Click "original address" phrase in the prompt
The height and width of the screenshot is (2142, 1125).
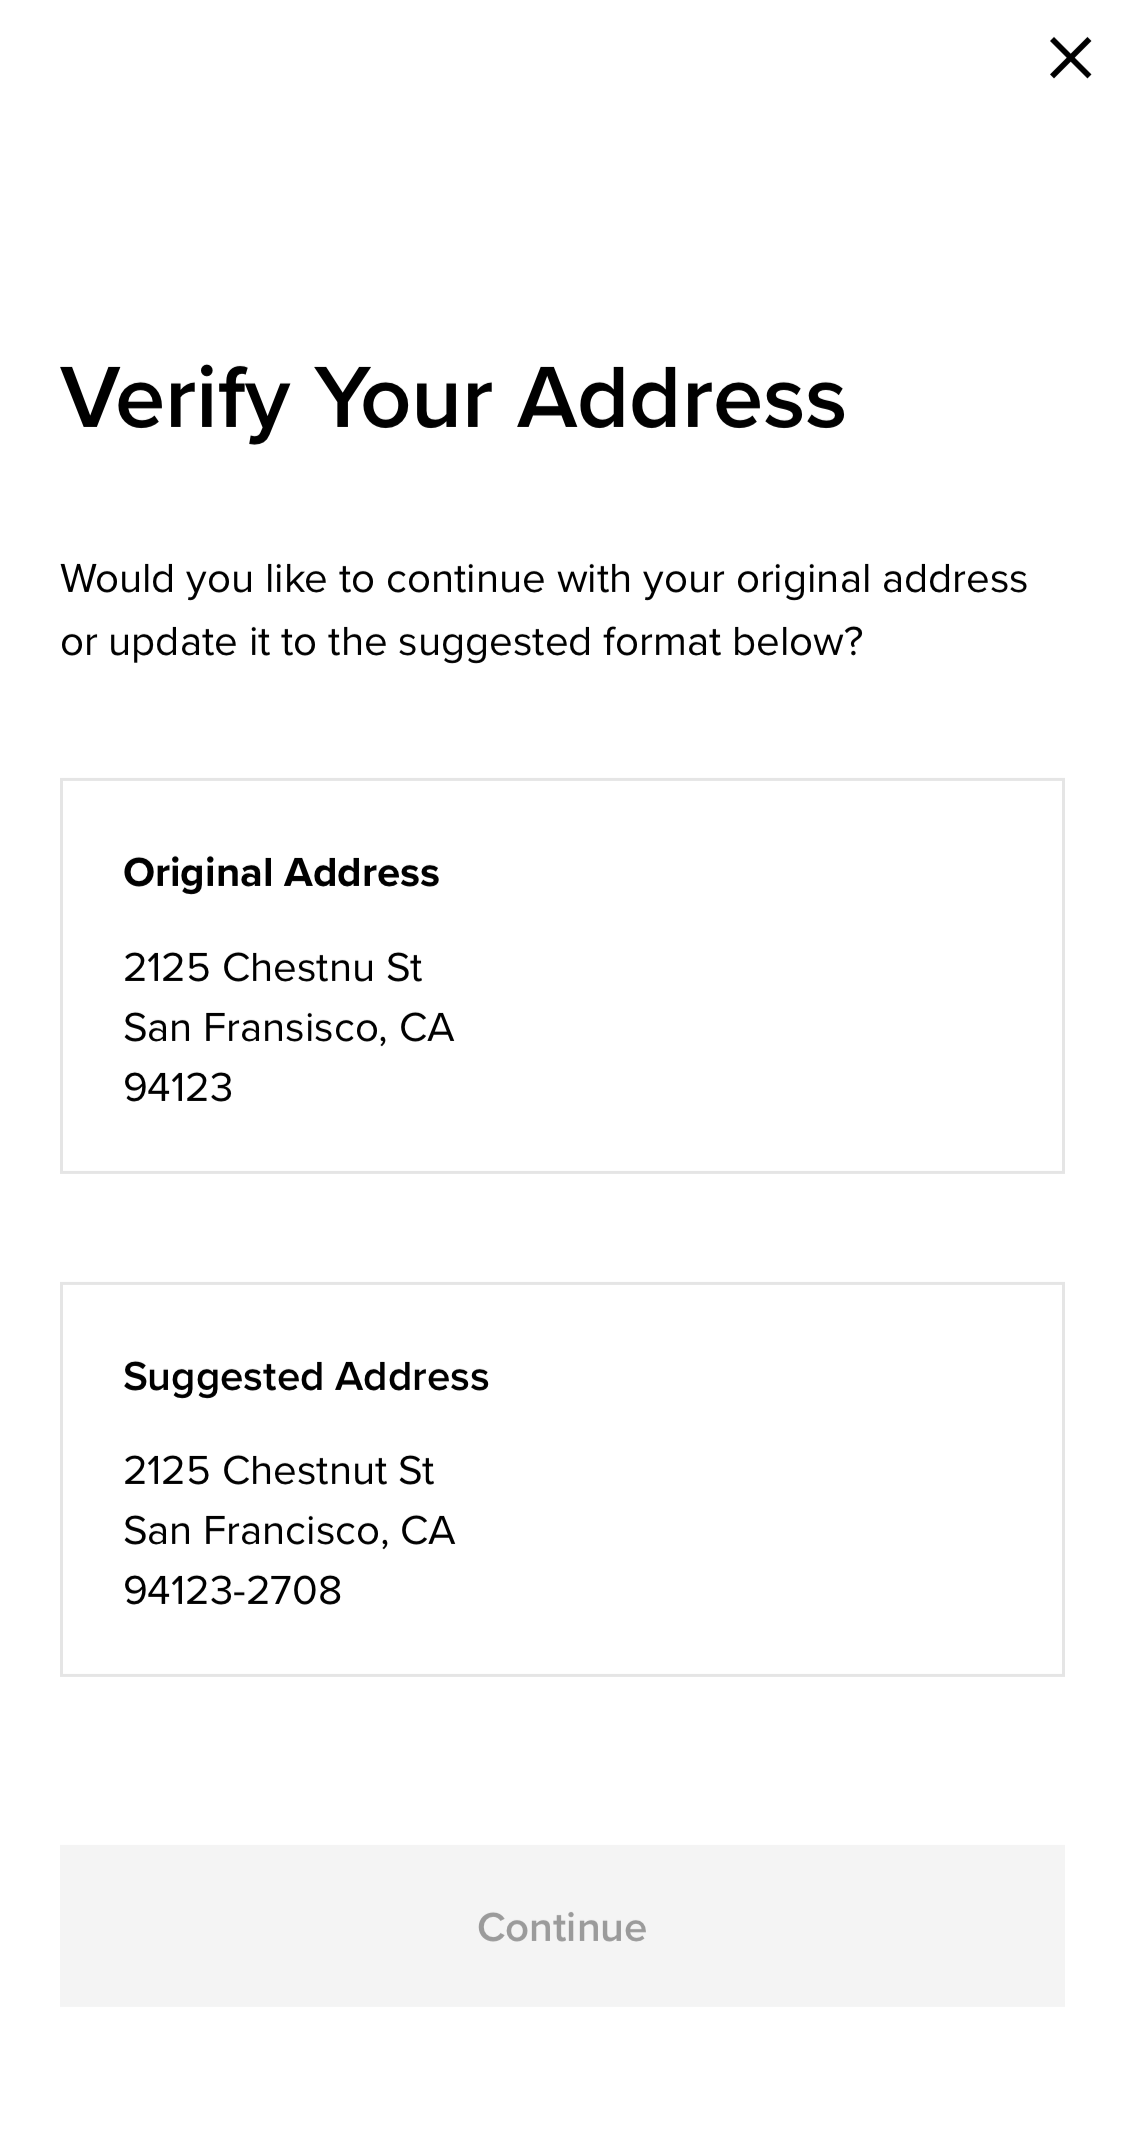(881, 579)
